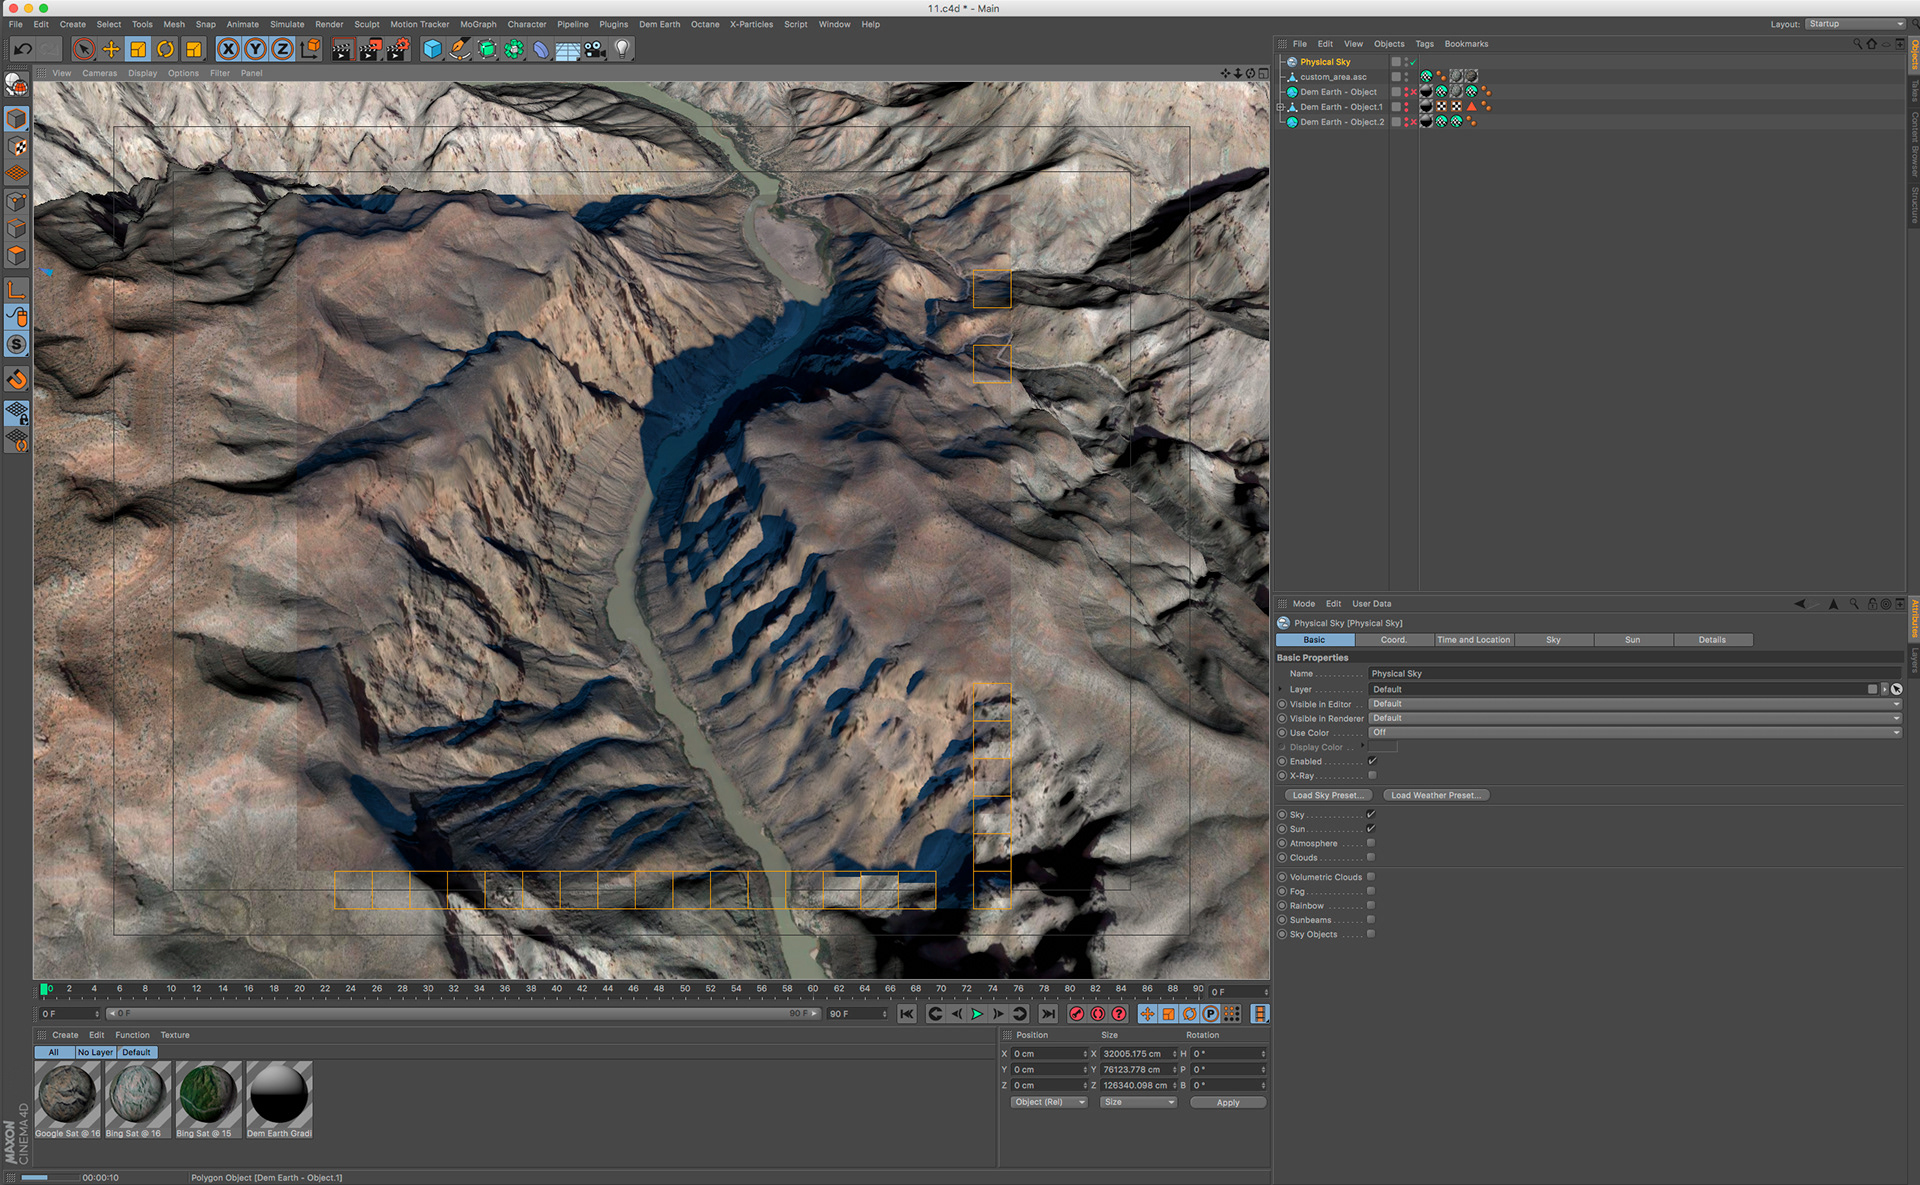Enable the Atmosphere checkbox
The width and height of the screenshot is (1920, 1185).
(1371, 843)
